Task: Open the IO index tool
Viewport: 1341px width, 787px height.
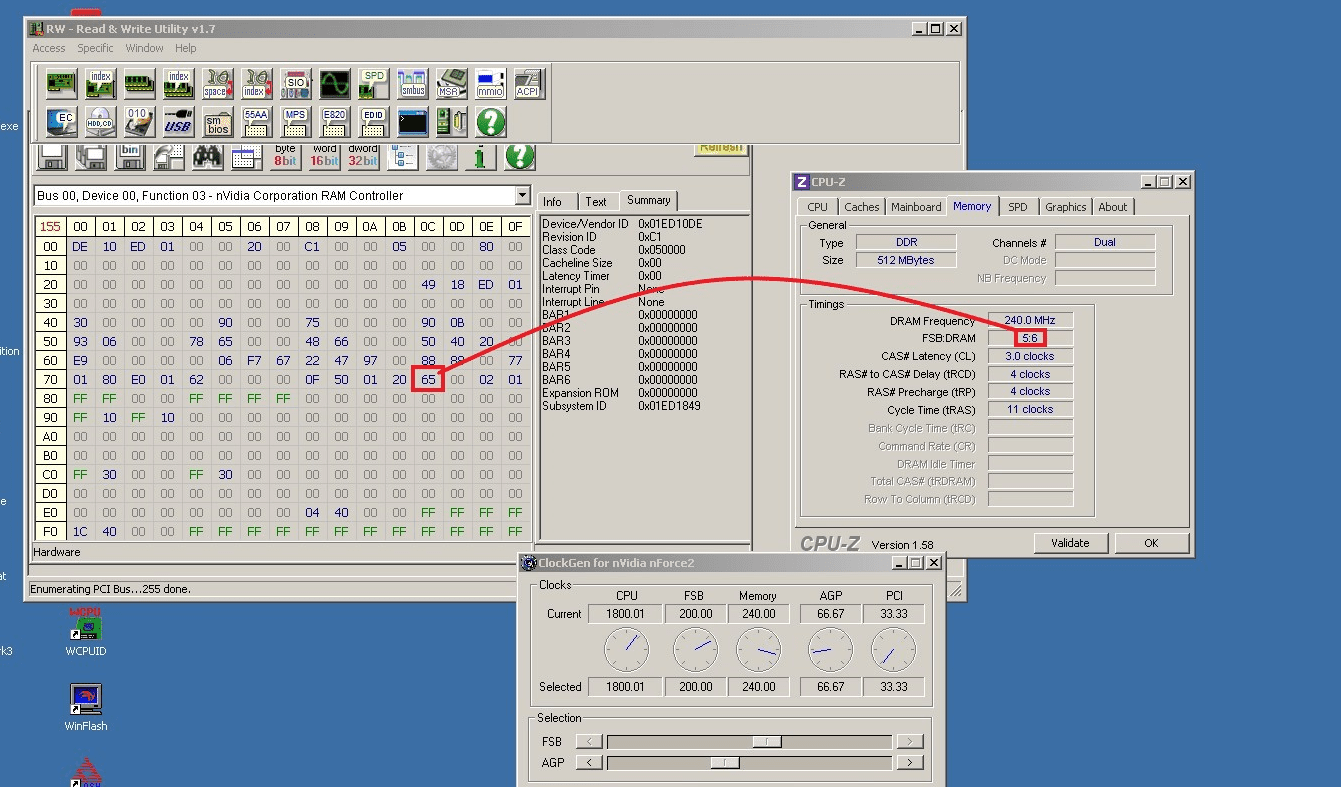Action: click(x=256, y=84)
